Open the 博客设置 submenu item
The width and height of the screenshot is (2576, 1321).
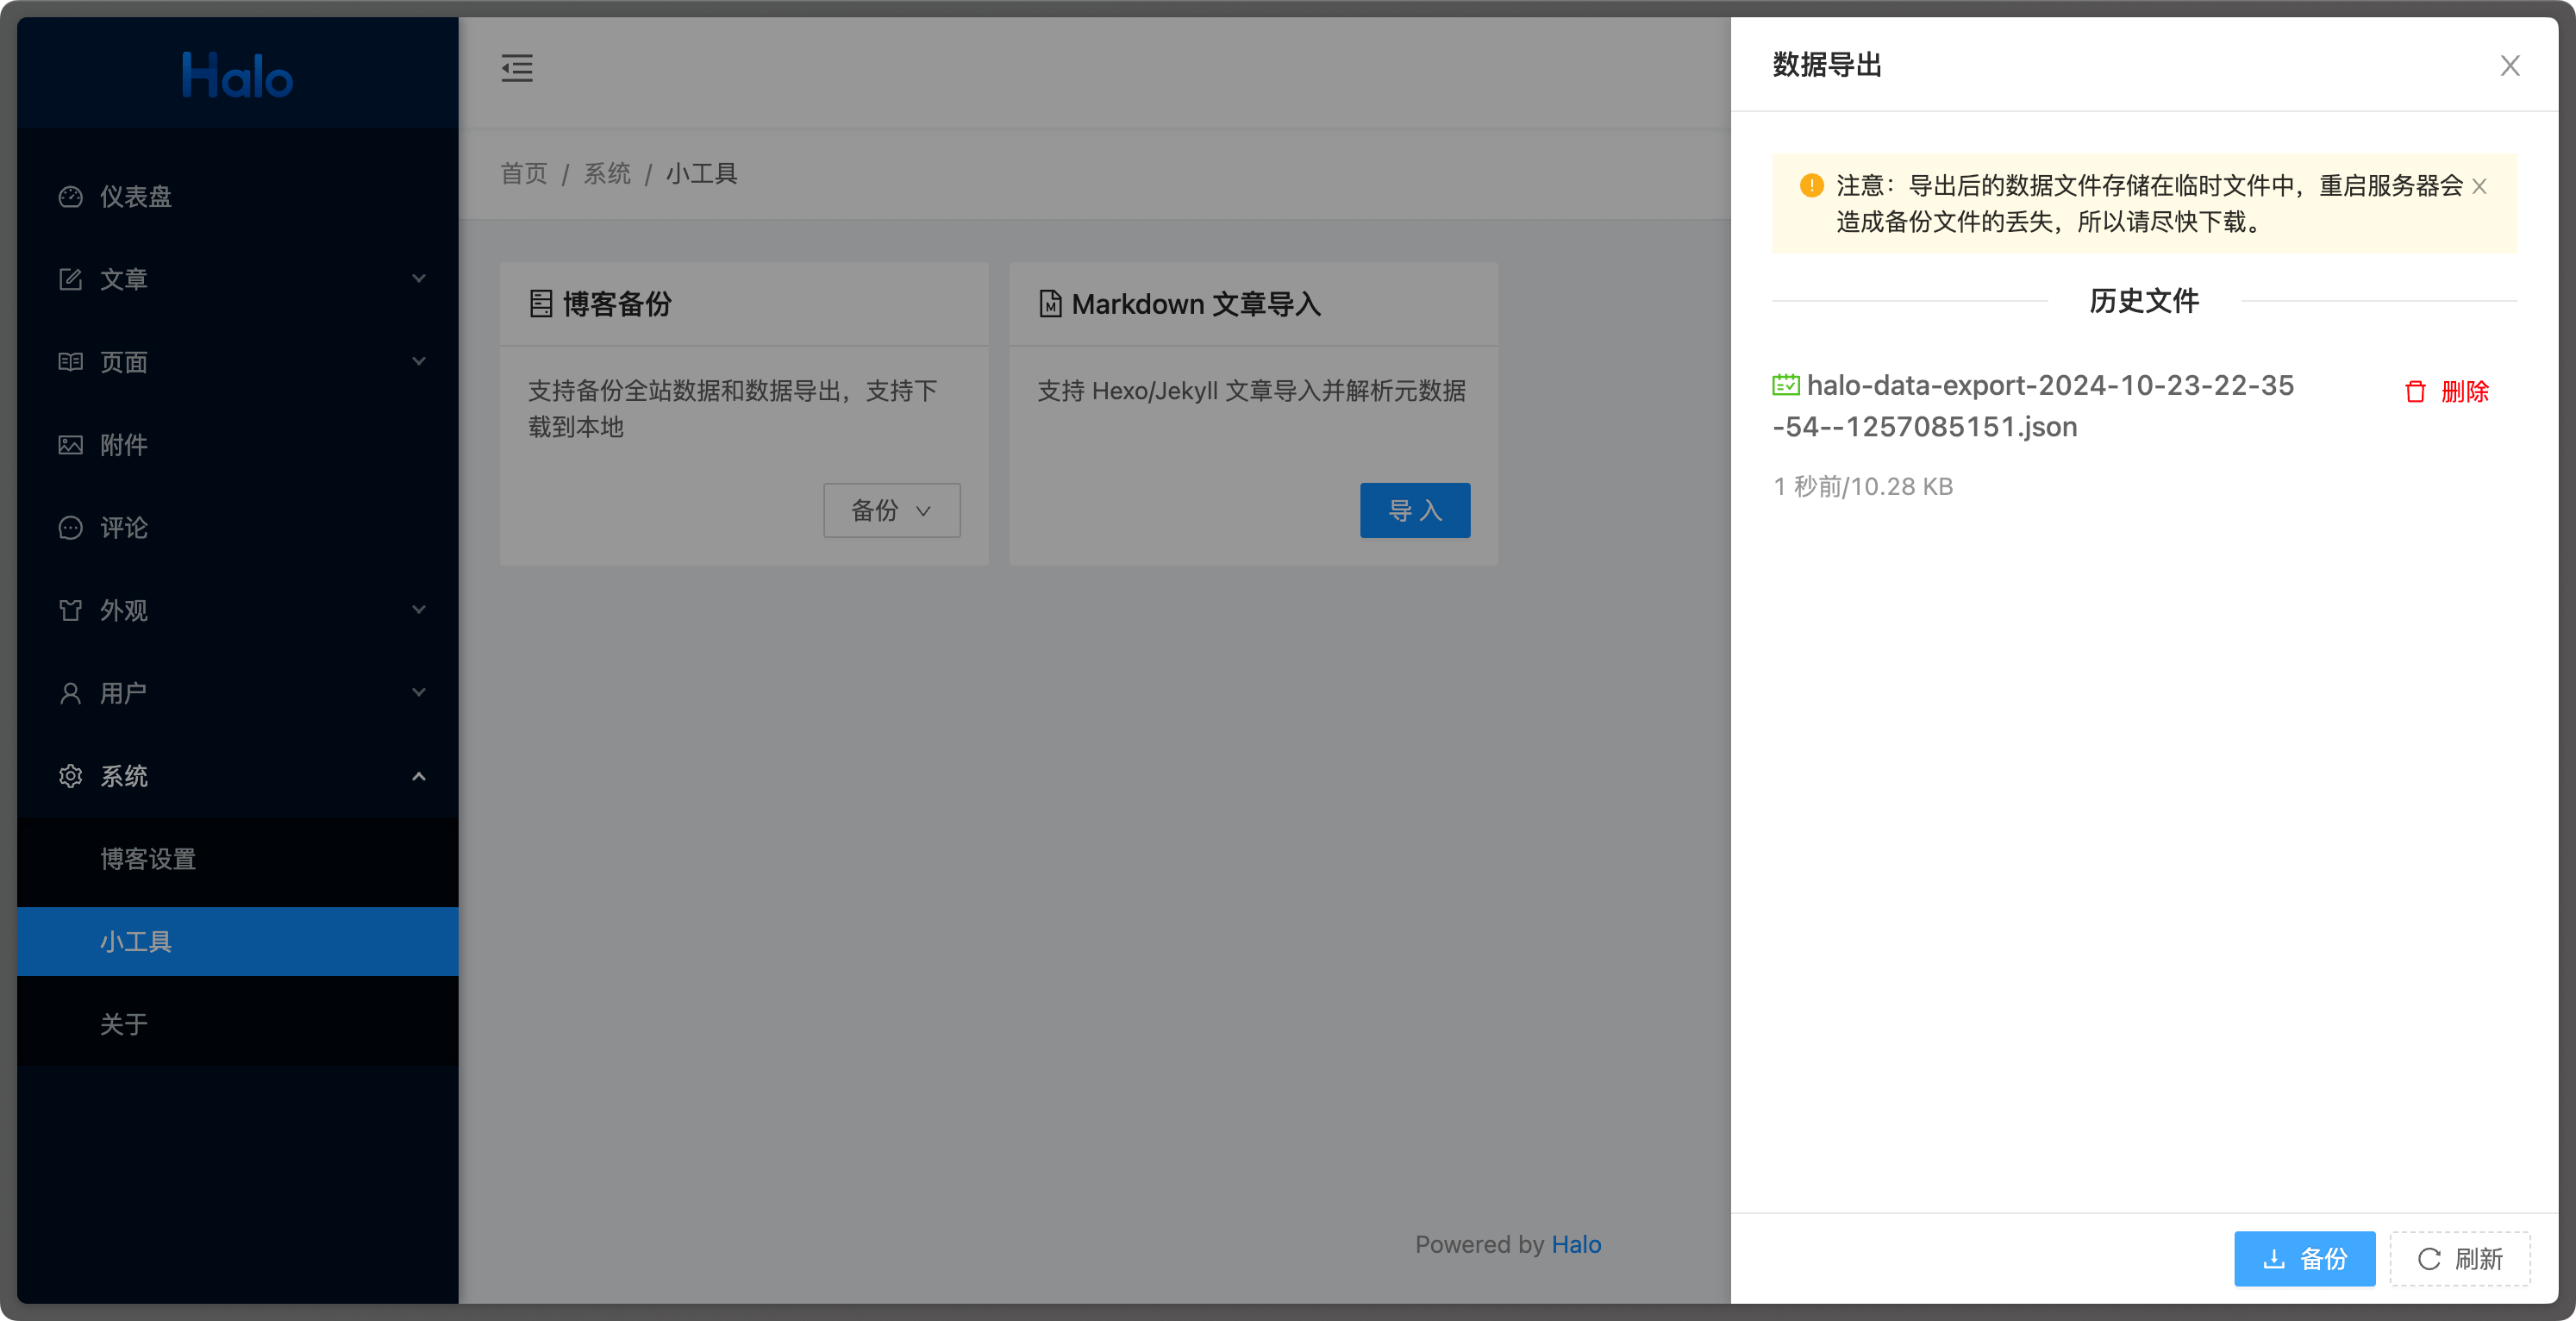coord(148,859)
